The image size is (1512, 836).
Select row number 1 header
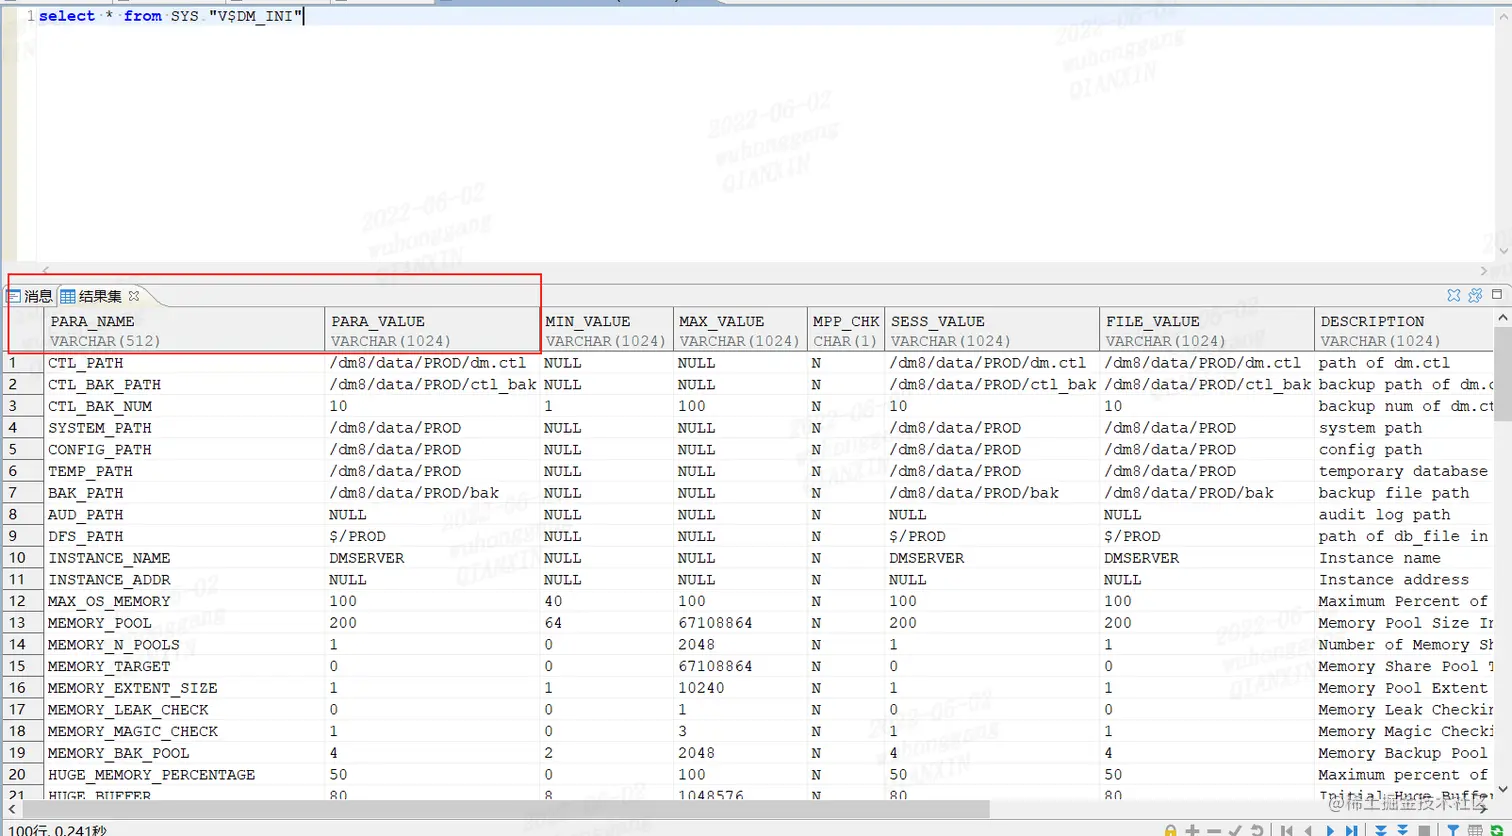tap(22, 363)
